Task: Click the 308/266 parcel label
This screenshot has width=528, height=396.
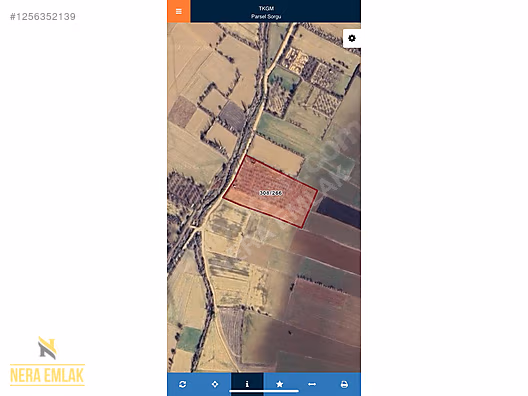Action: coord(271,193)
